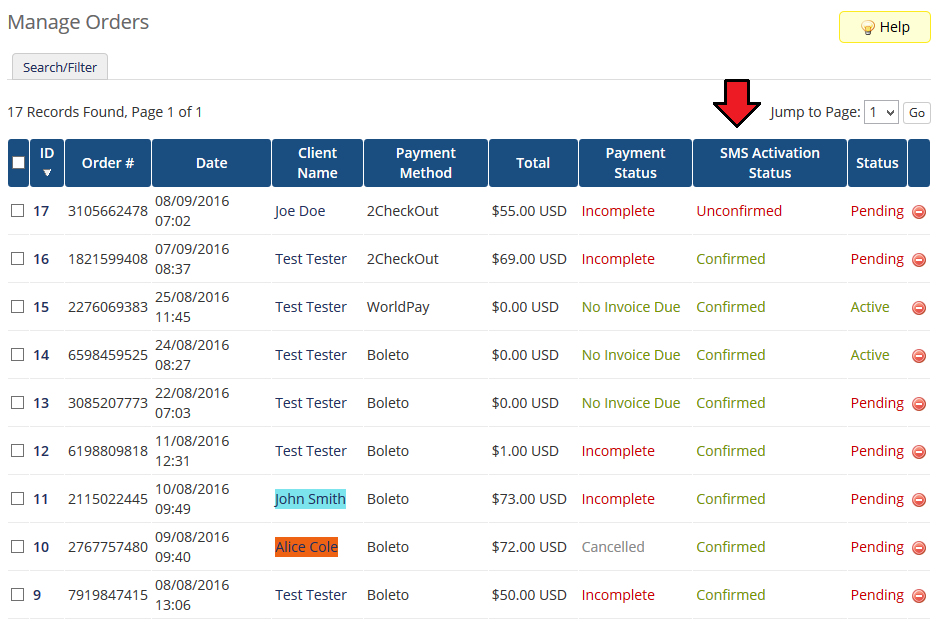Open order ID 10 link
942x626 pixels.
tap(41, 547)
